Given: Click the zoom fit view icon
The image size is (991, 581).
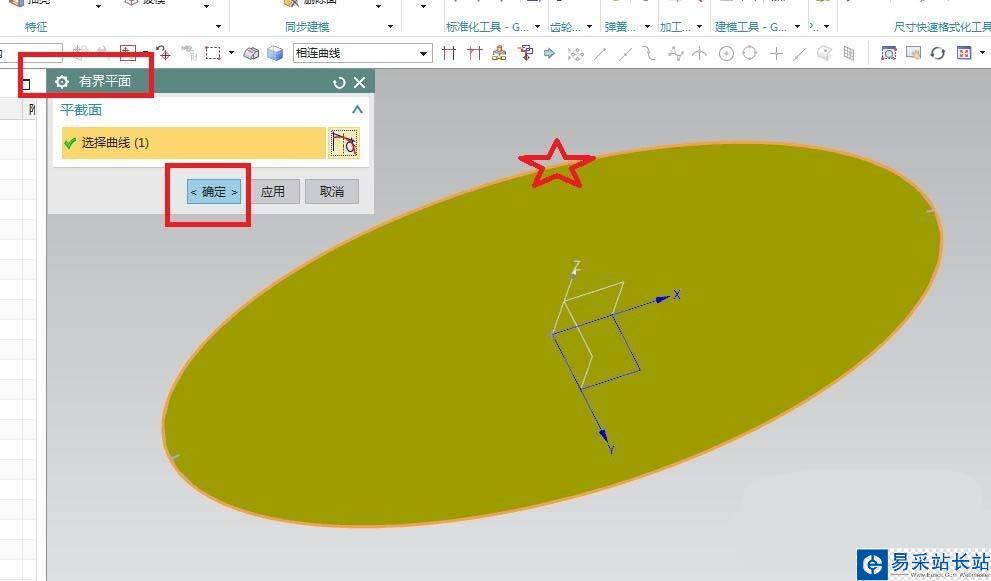Looking at the screenshot, I should click(889, 53).
